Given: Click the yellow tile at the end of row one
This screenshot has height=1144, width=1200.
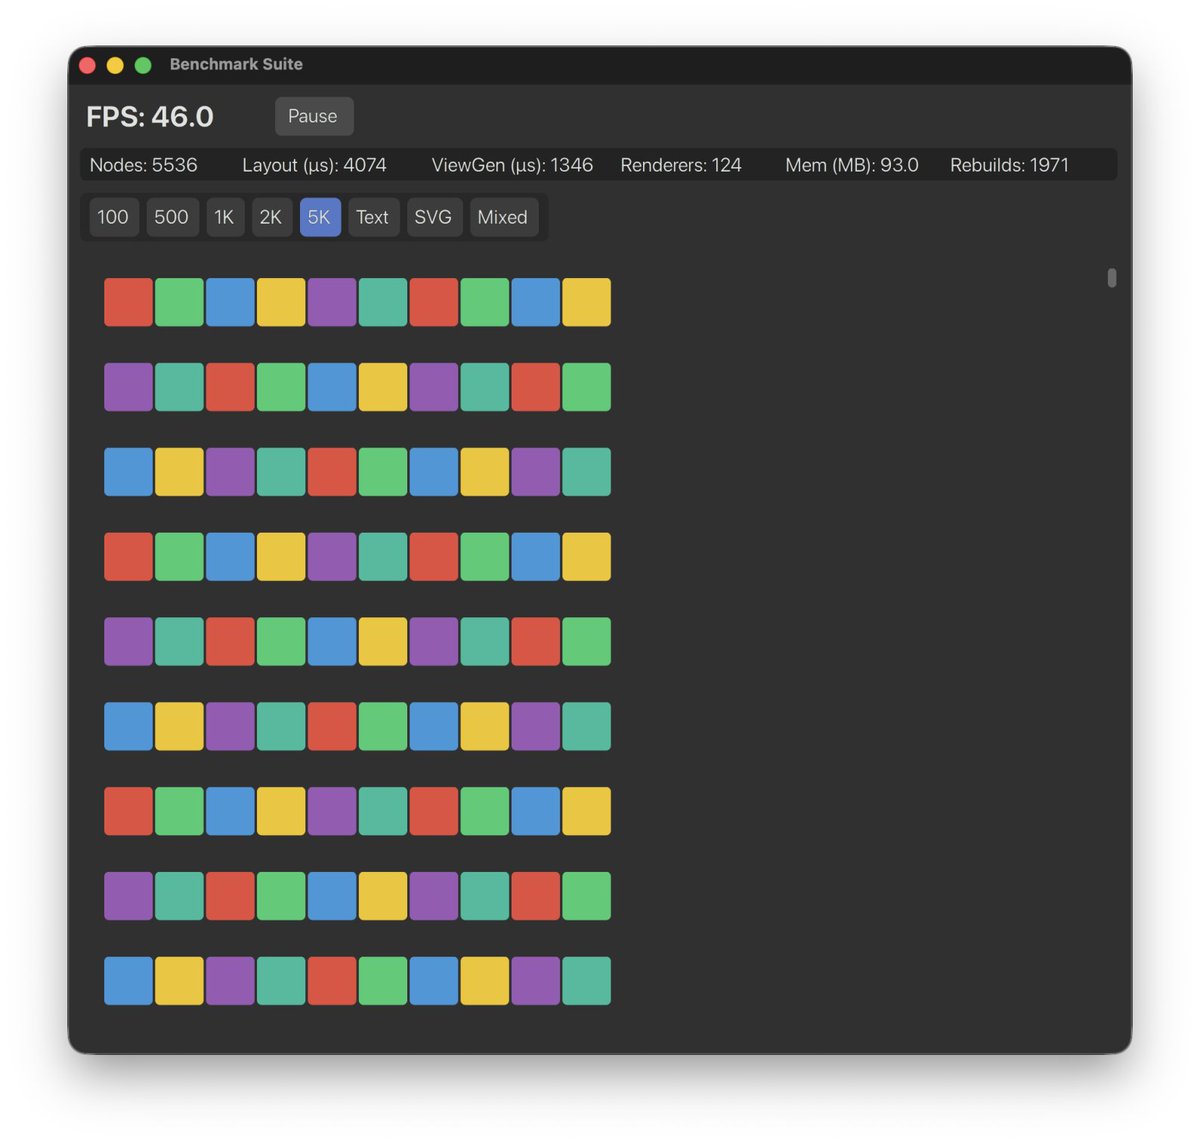Looking at the screenshot, I should pyautogui.click(x=585, y=300).
